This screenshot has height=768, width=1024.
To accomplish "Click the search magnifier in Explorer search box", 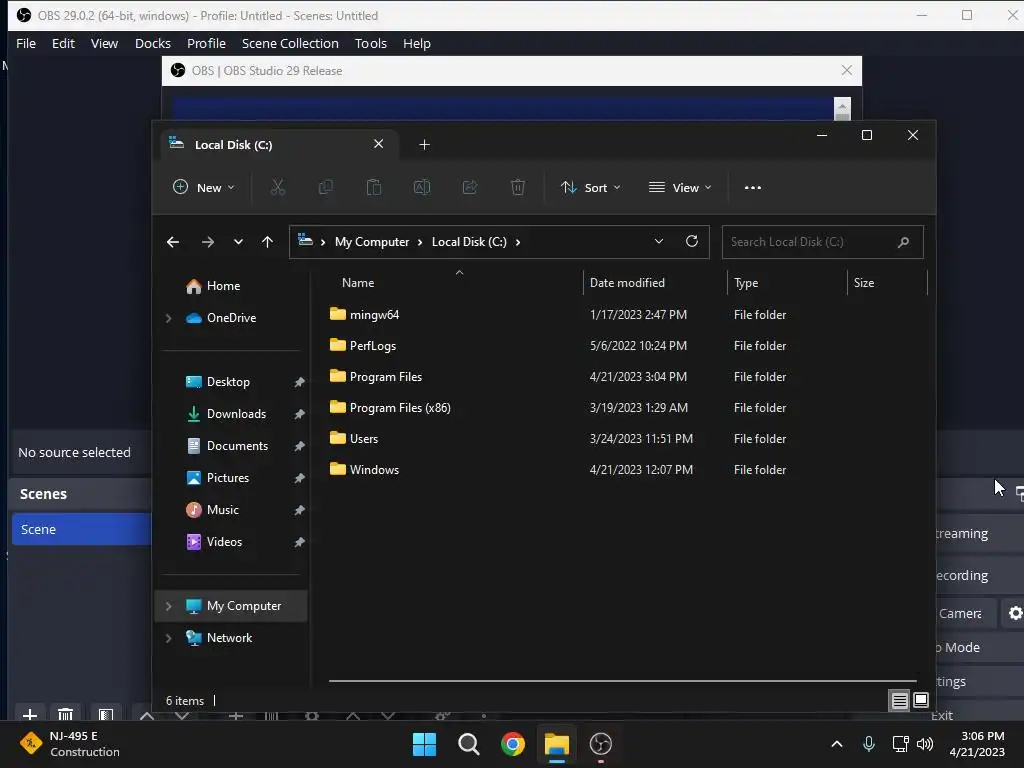I will [x=903, y=242].
